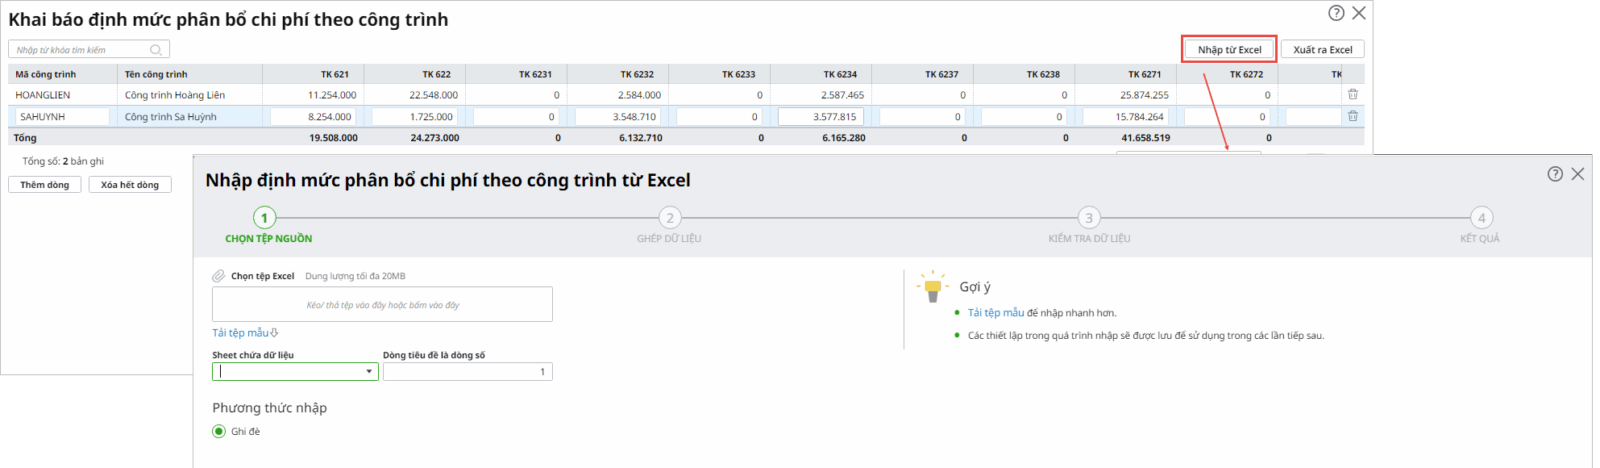Click Xóa hết dòng button
1600x468 pixels.
click(x=130, y=185)
